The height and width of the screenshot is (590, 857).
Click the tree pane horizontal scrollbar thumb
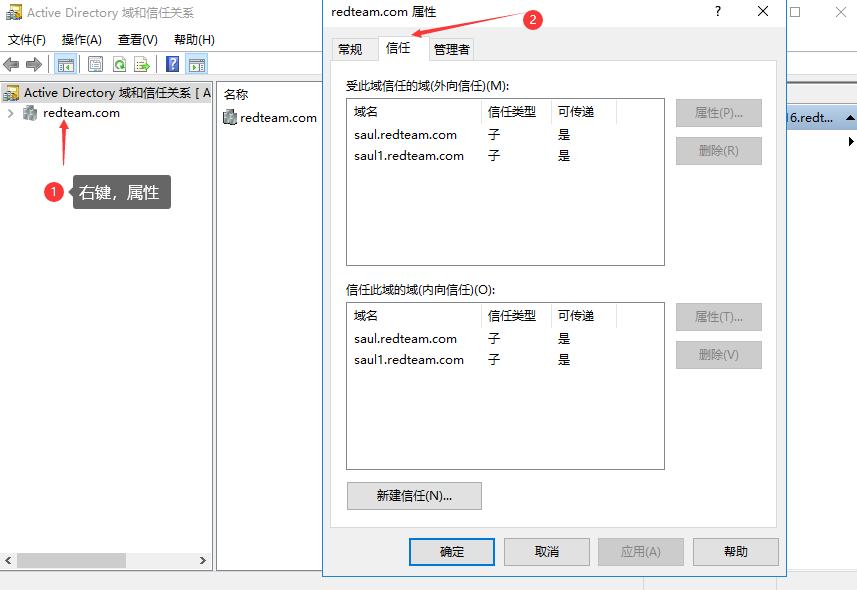72,560
